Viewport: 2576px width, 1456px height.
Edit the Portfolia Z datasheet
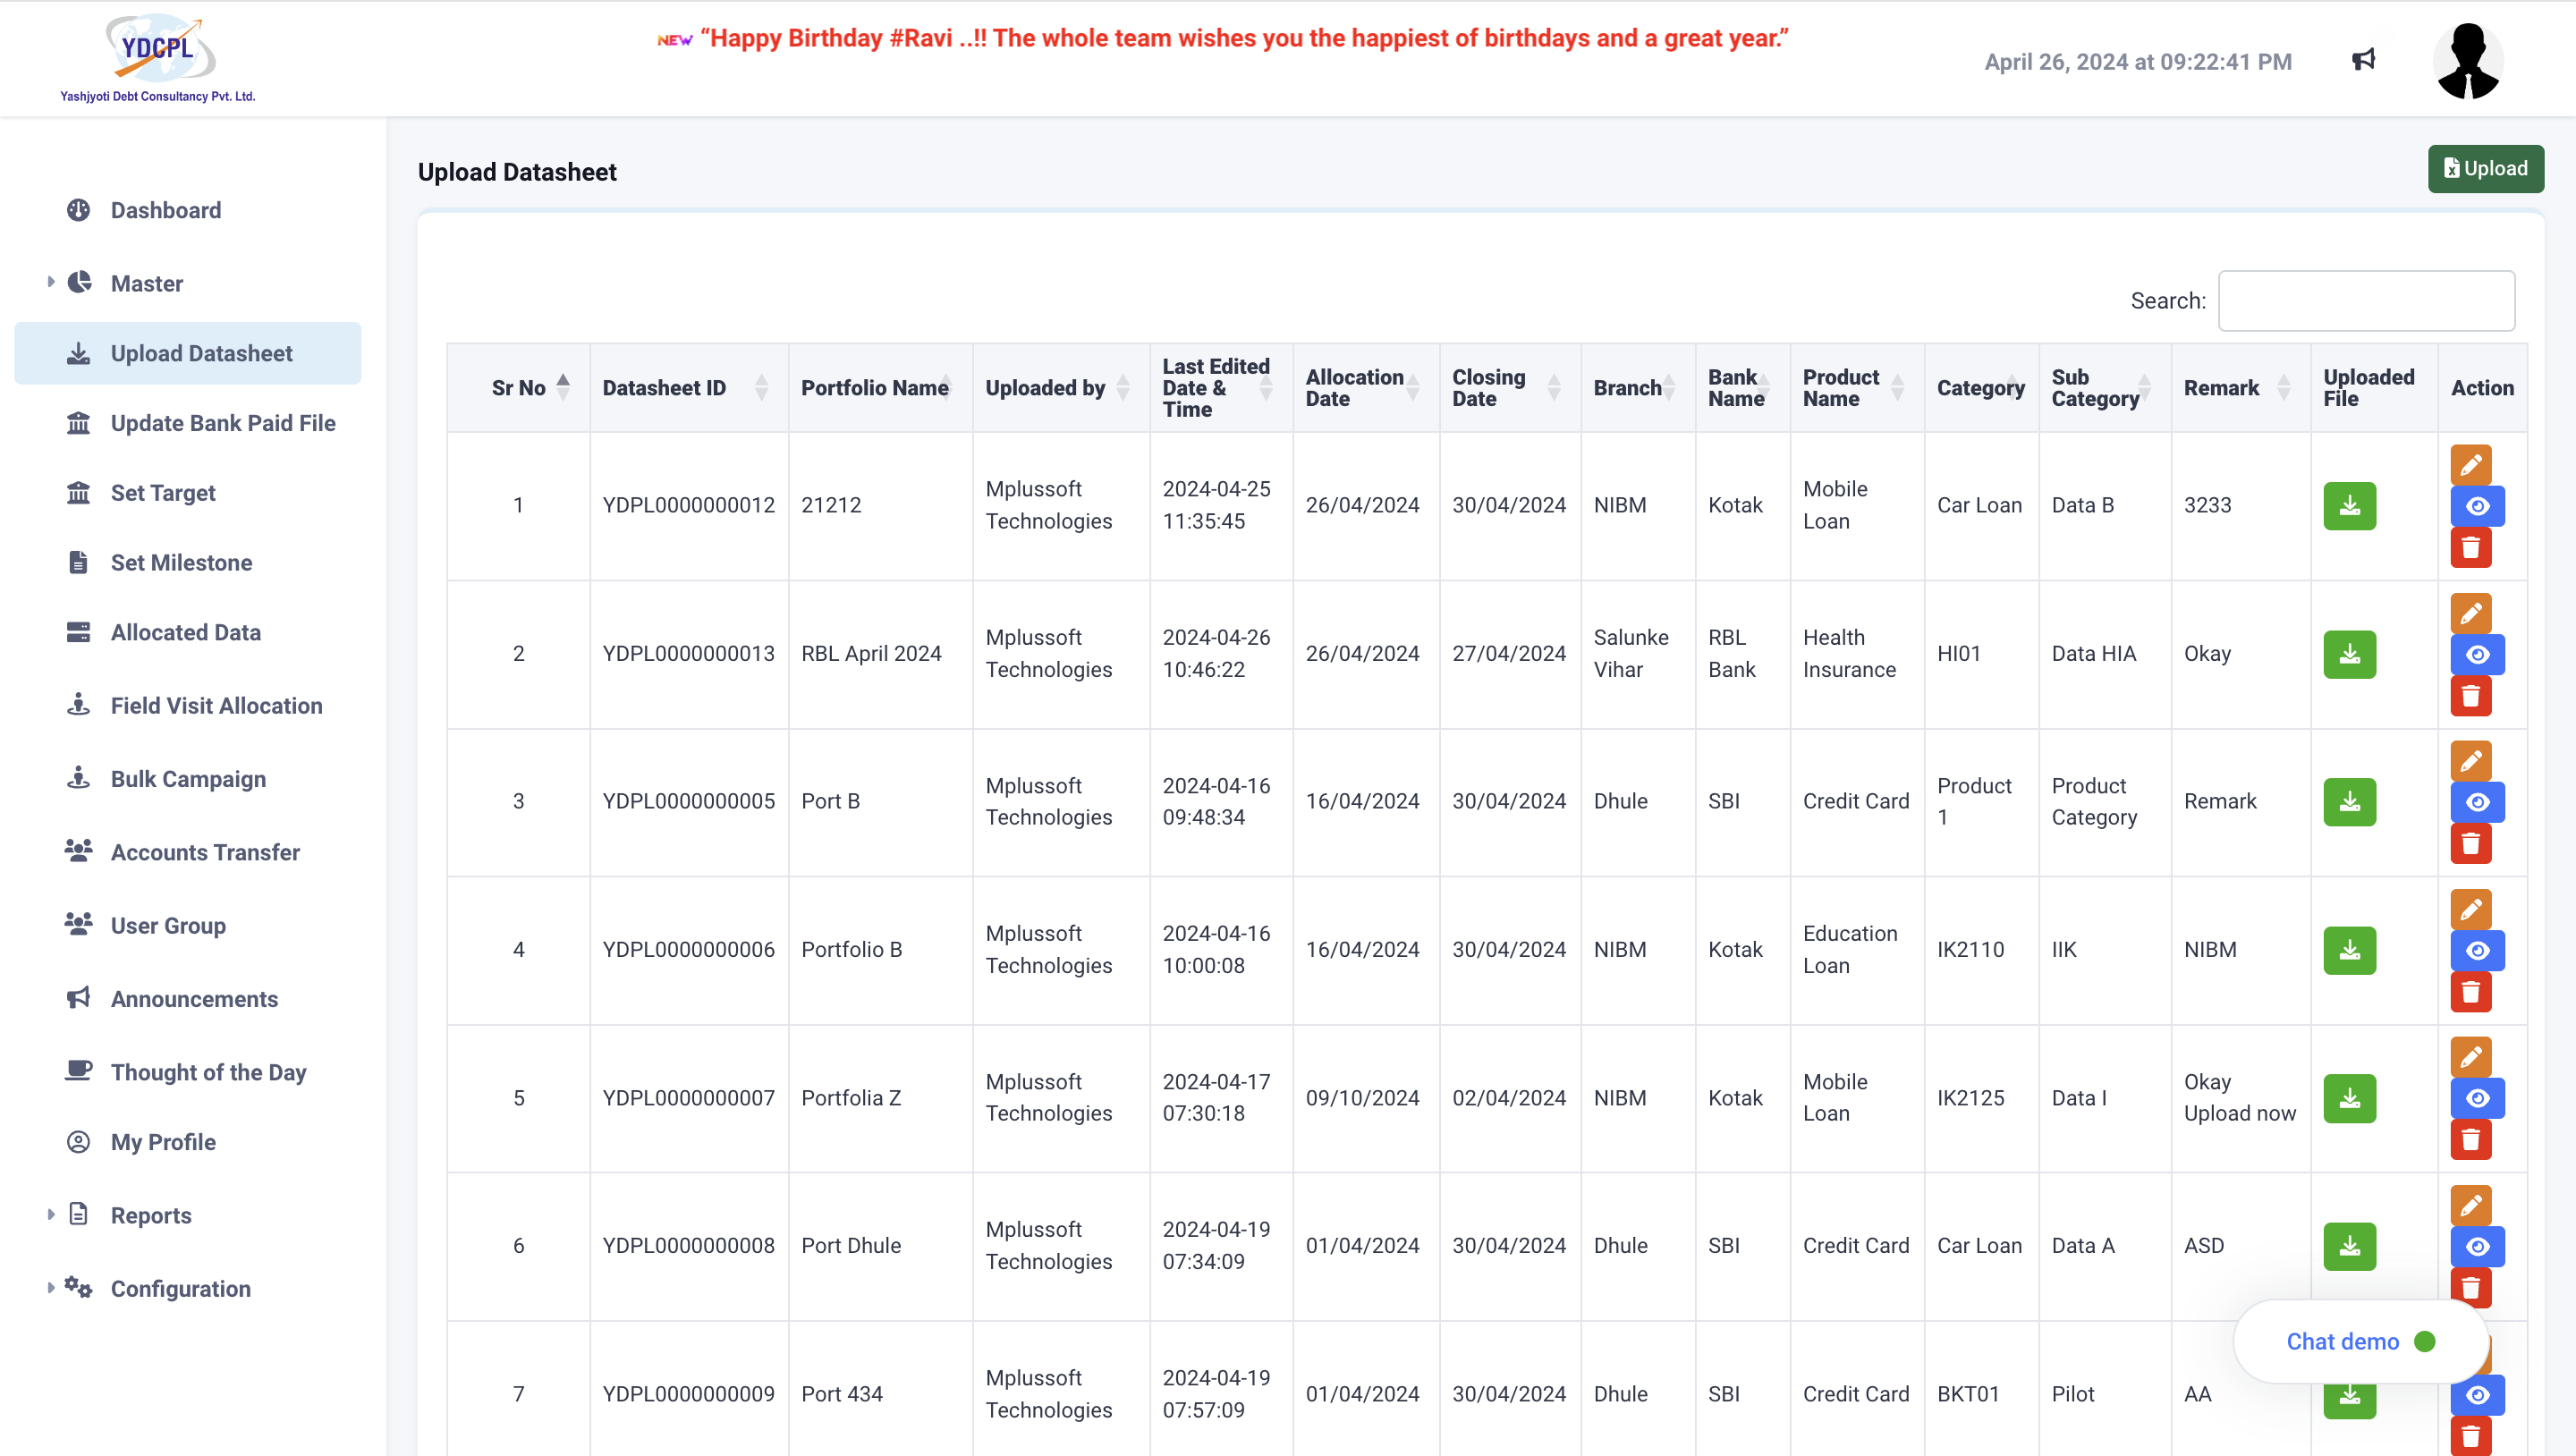[x=2470, y=1057]
